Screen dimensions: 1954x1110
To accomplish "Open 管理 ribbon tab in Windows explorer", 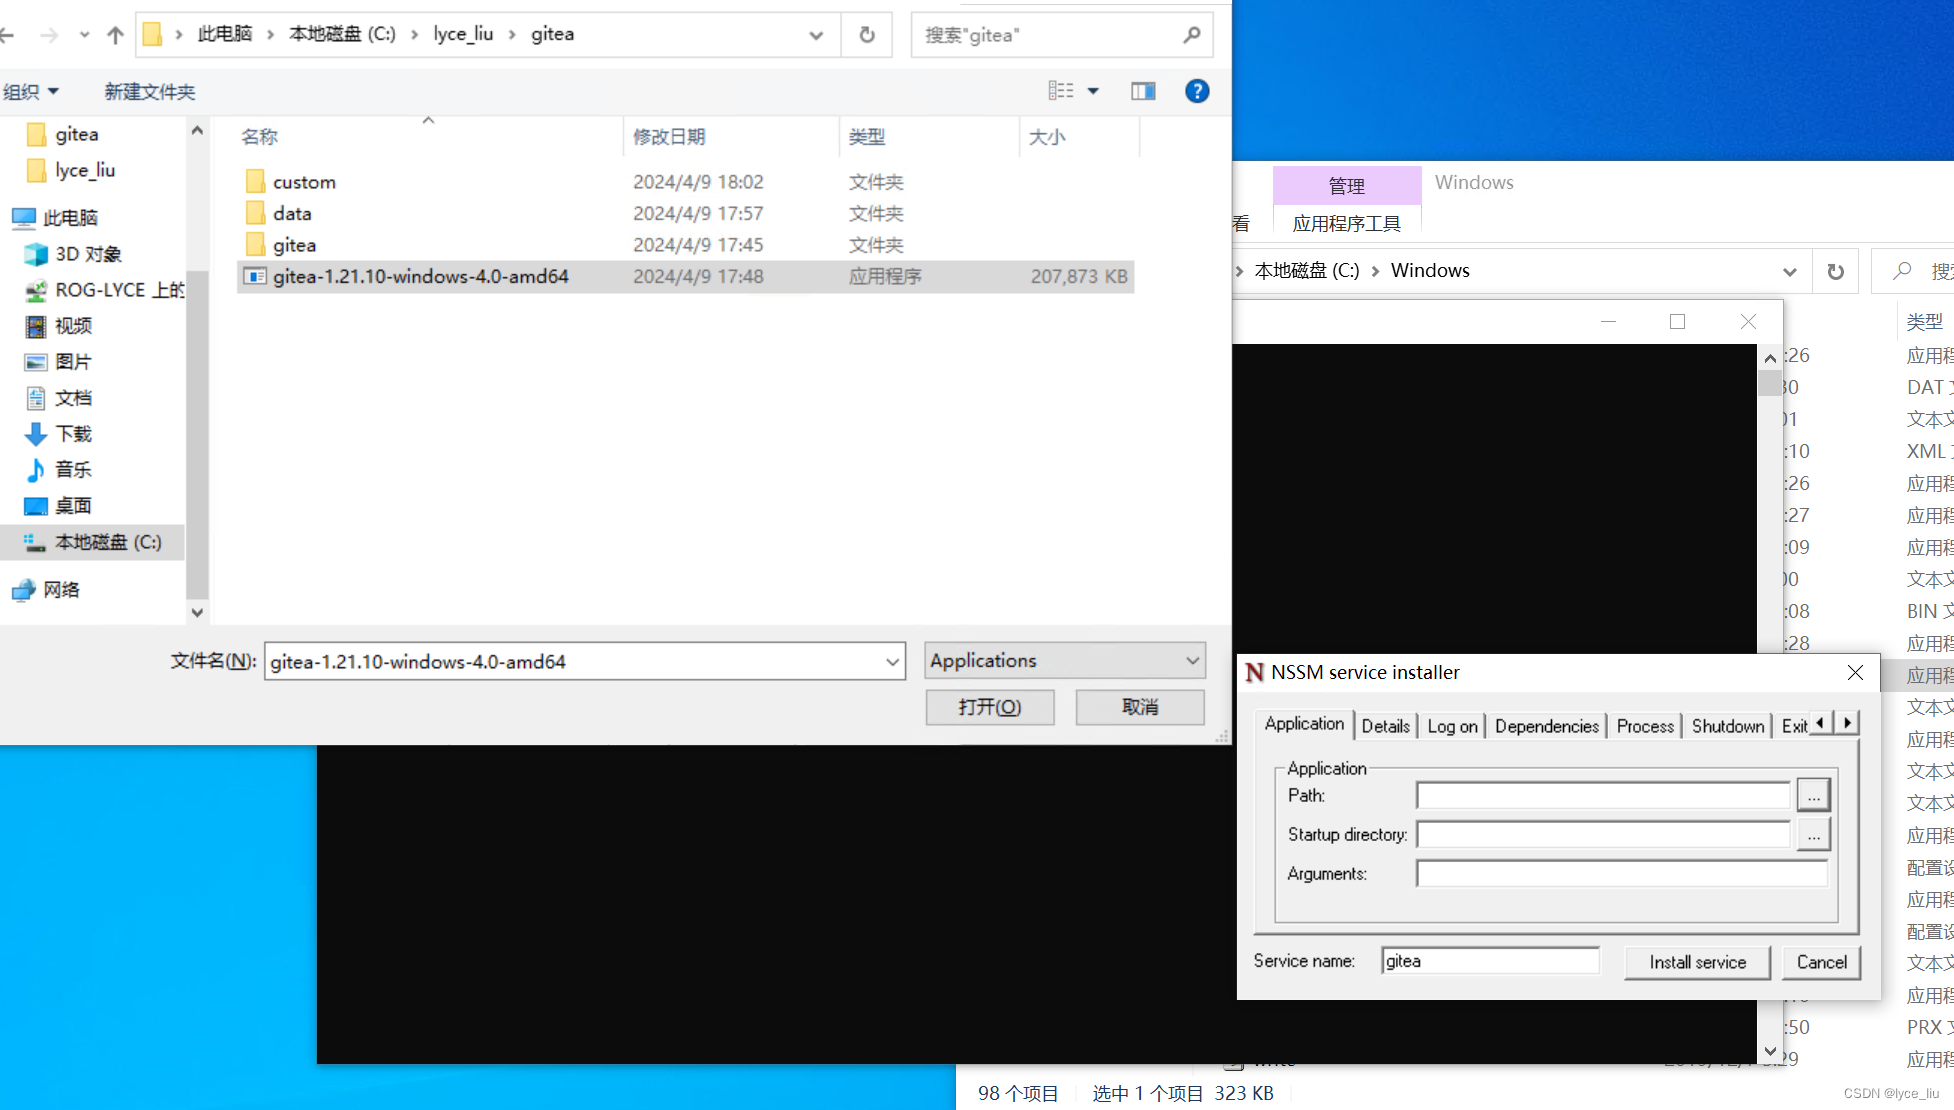I will coord(1346,186).
